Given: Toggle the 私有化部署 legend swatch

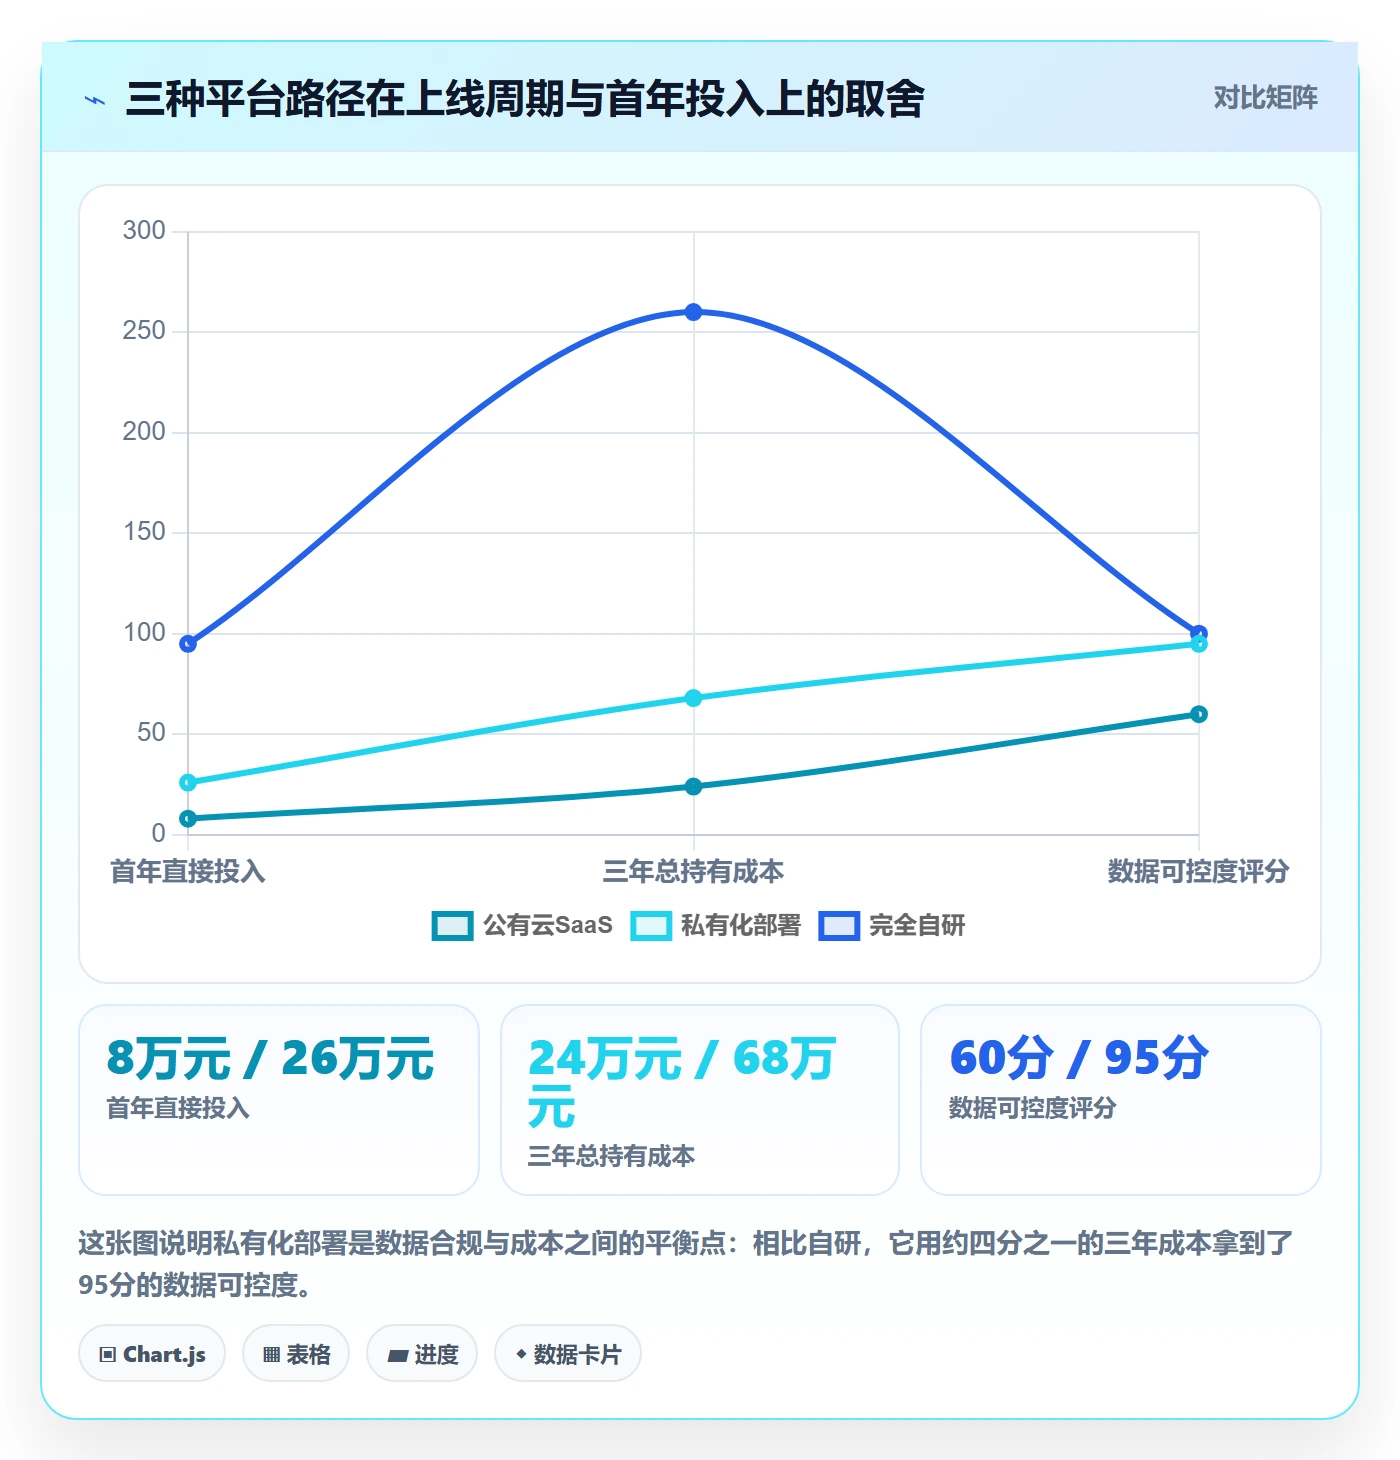Looking at the screenshot, I should click(650, 926).
